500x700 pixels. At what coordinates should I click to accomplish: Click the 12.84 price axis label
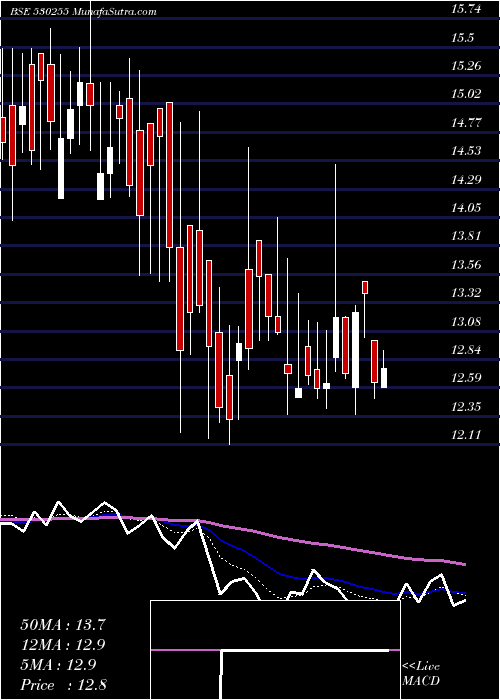pos(467,349)
